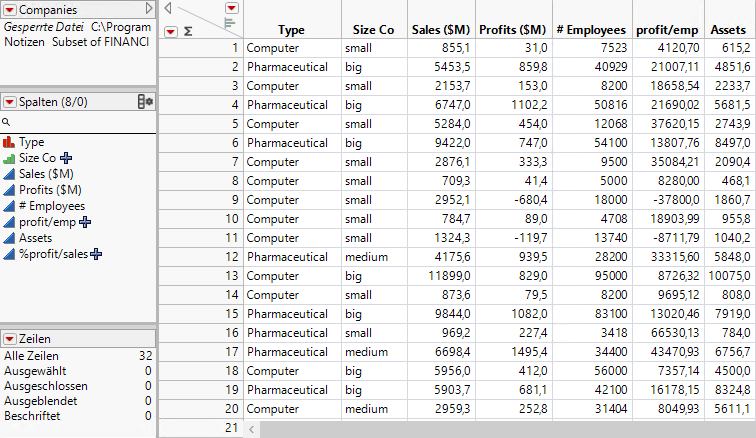
Task: Collapse the Companies panel with the arrow
Action: coord(149,8)
